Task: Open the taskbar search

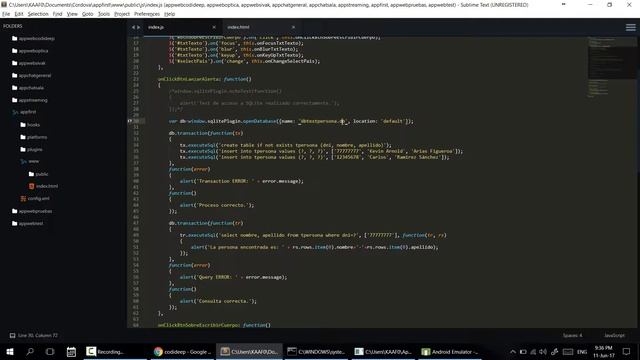Action: 30,351
